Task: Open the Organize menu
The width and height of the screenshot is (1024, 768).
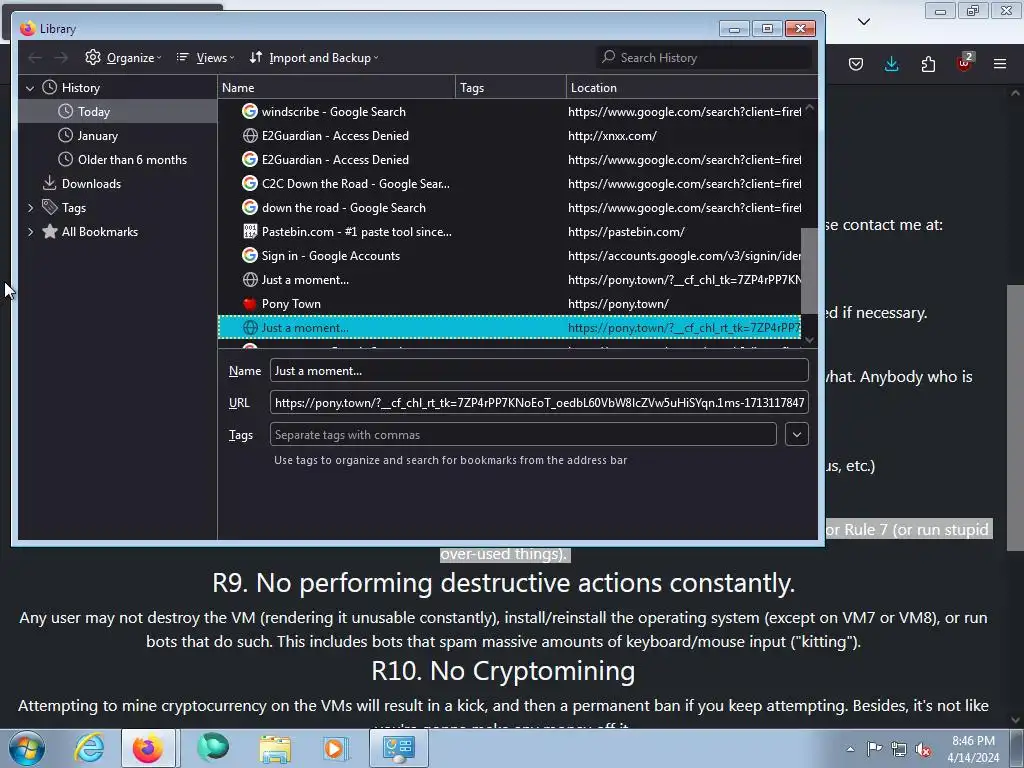Action: pos(123,57)
